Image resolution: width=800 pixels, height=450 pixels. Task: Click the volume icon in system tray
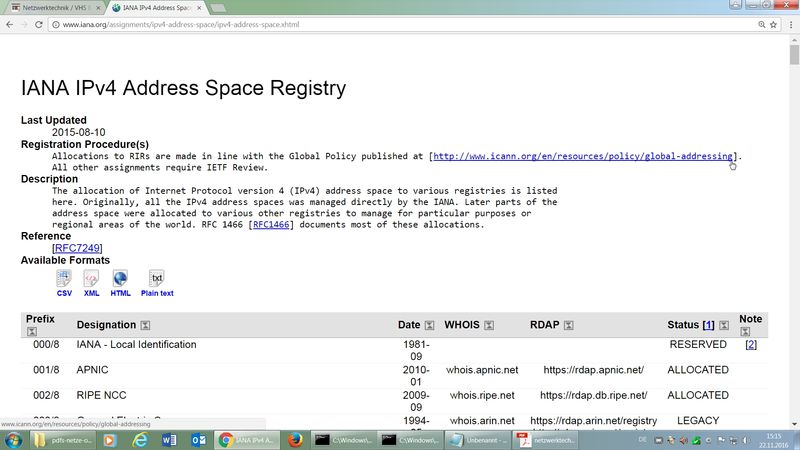pyautogui.click(x=745, y=440)
